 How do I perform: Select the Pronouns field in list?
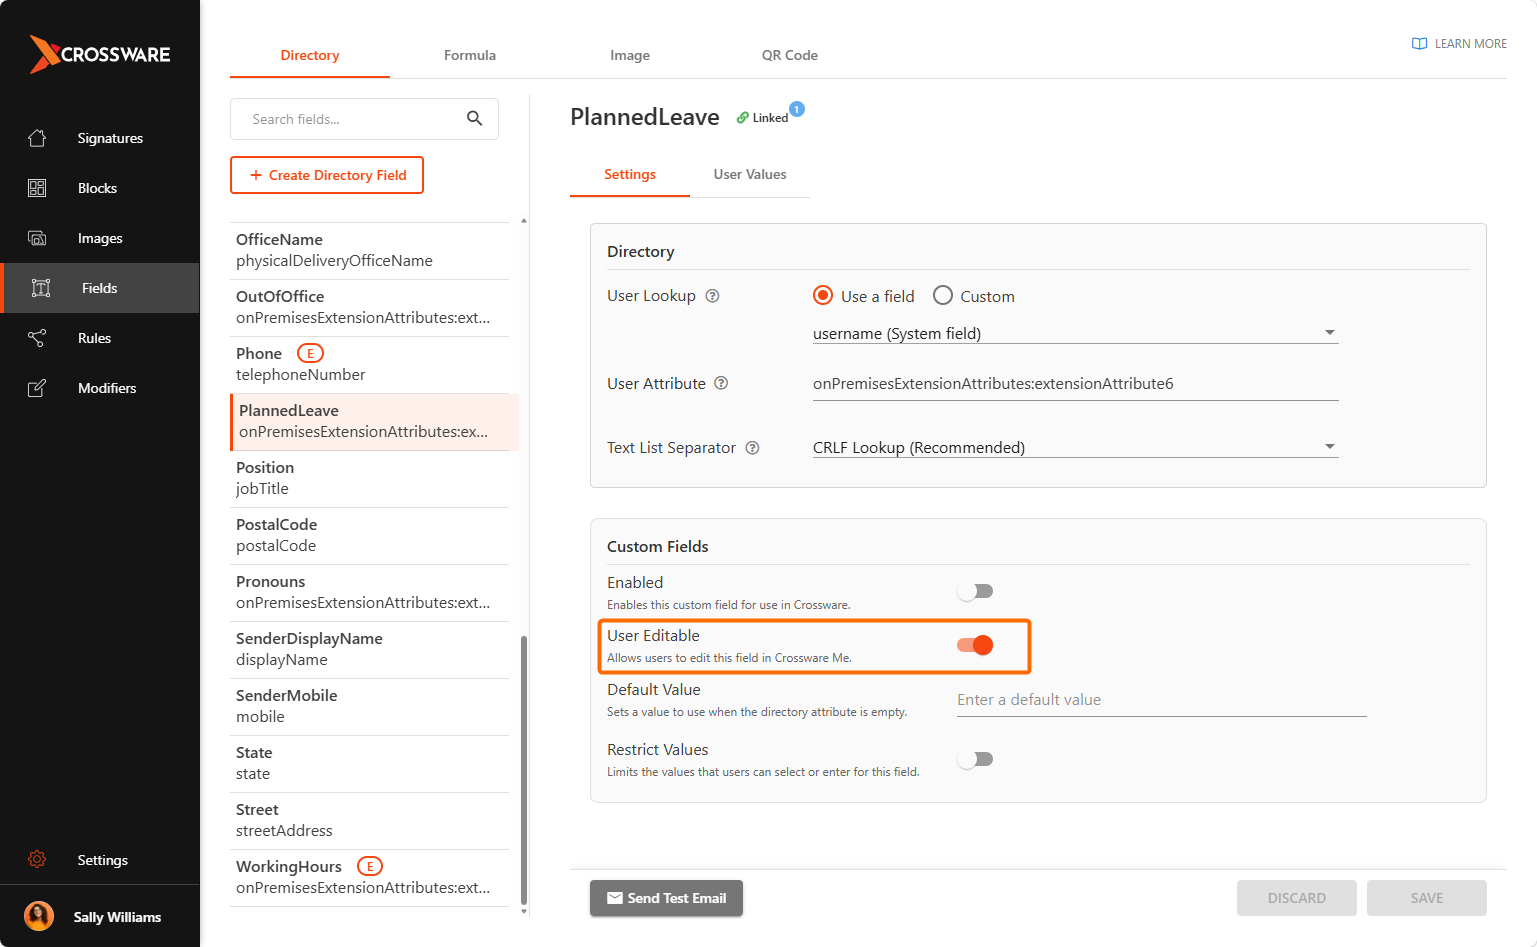point(370,592)
